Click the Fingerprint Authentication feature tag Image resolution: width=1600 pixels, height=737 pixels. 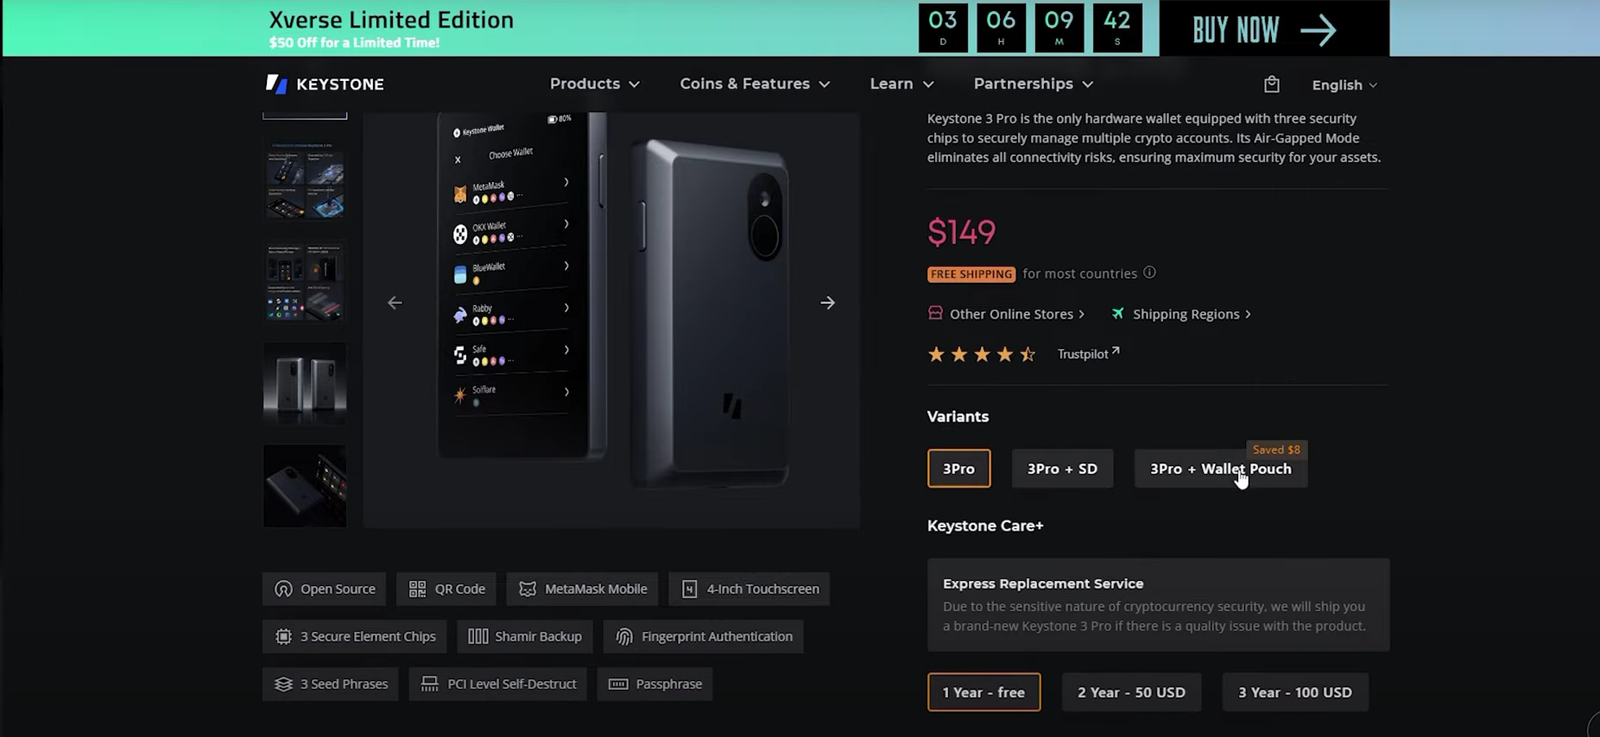(703, 637)
